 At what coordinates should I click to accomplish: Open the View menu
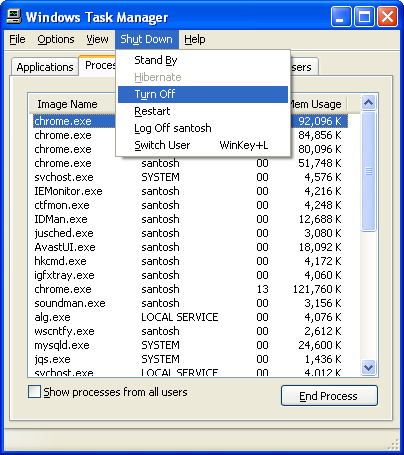tap(97, 39)
